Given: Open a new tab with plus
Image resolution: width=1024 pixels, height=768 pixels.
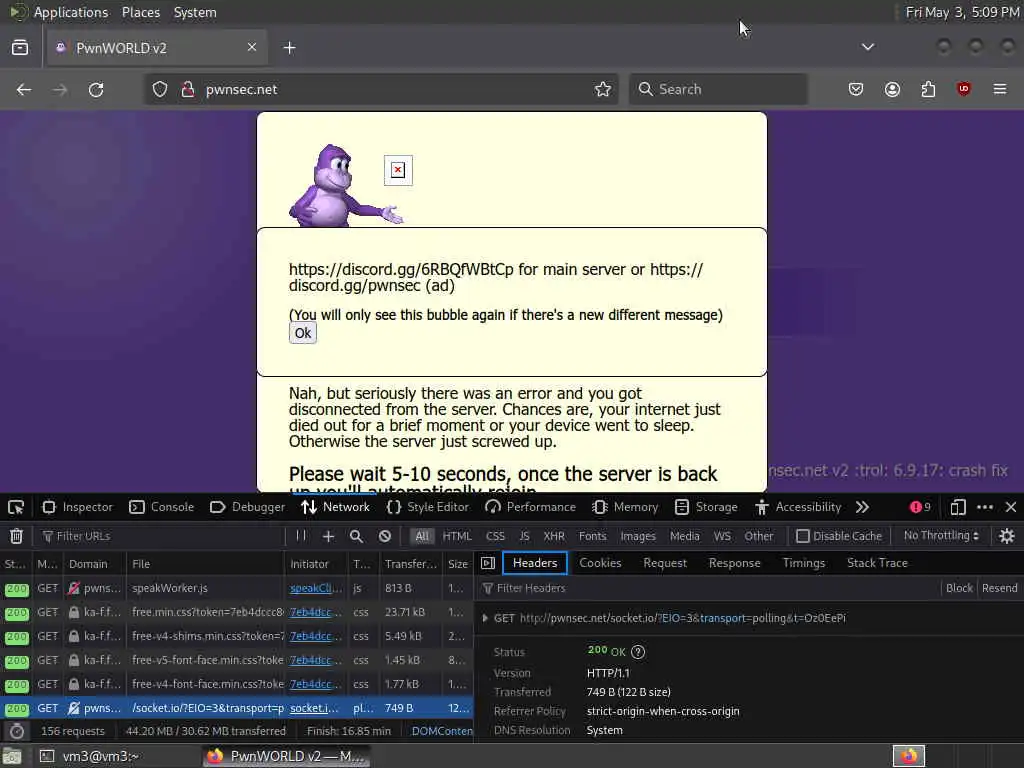Looking at the screenshot, I should [289, 48].
